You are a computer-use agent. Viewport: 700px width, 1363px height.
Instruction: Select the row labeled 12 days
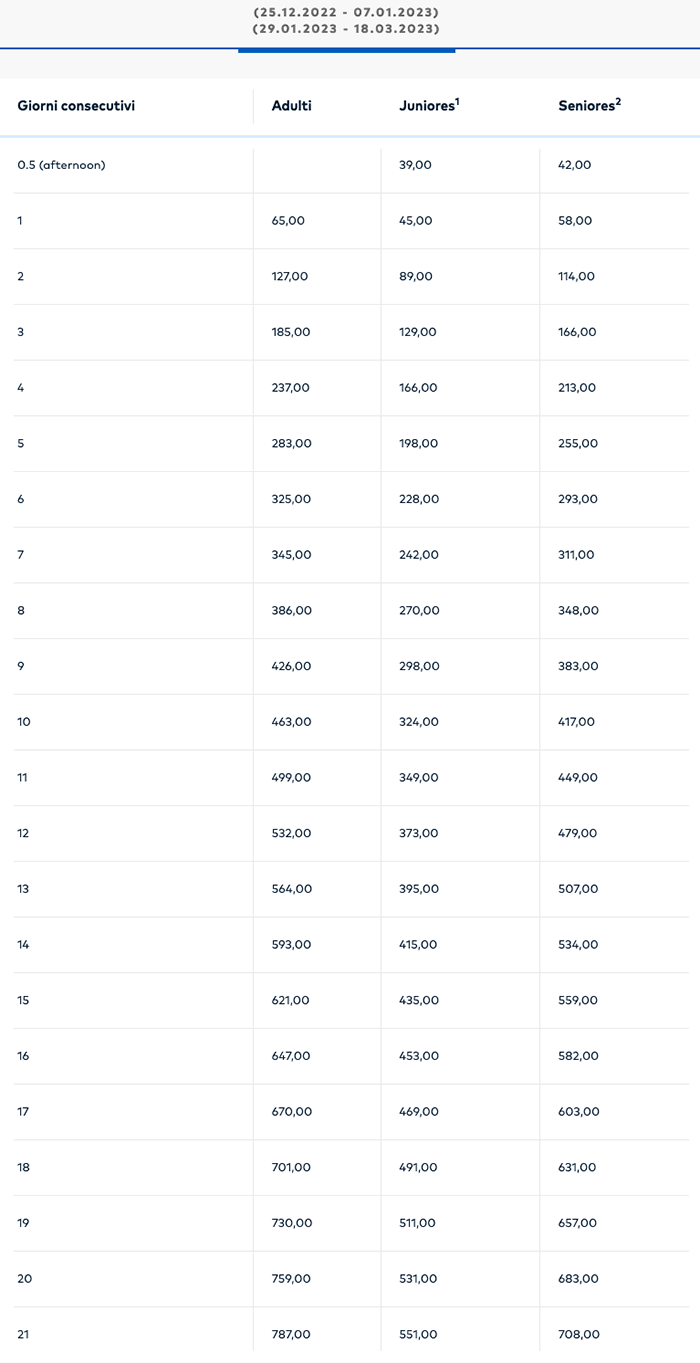(x=23, y=833)
